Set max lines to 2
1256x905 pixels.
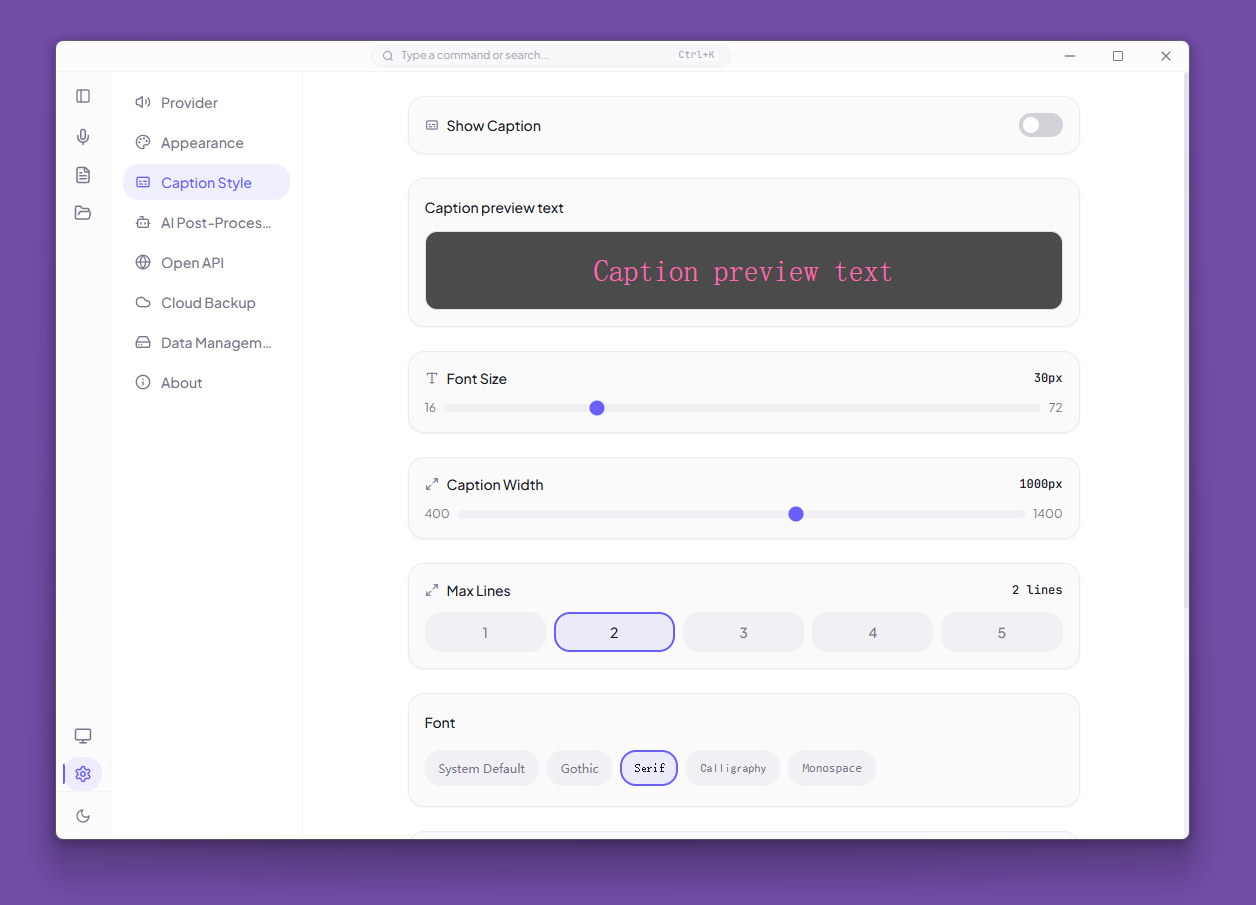coord(614,632)
